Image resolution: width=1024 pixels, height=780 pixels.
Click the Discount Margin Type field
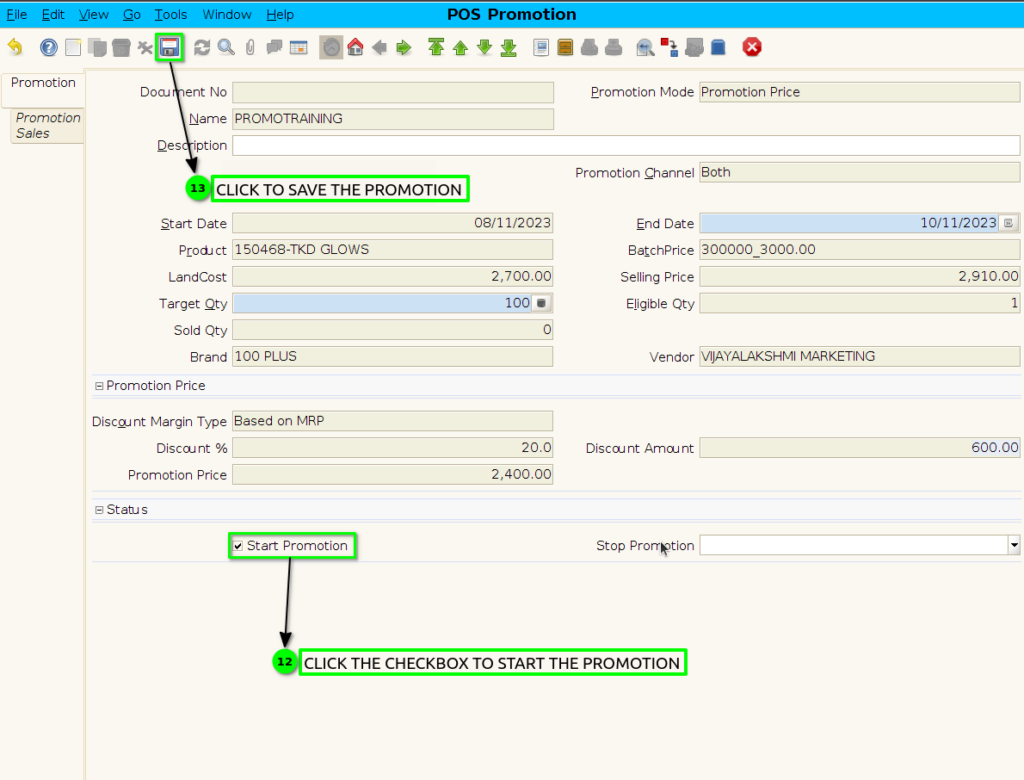coord(392,421)
